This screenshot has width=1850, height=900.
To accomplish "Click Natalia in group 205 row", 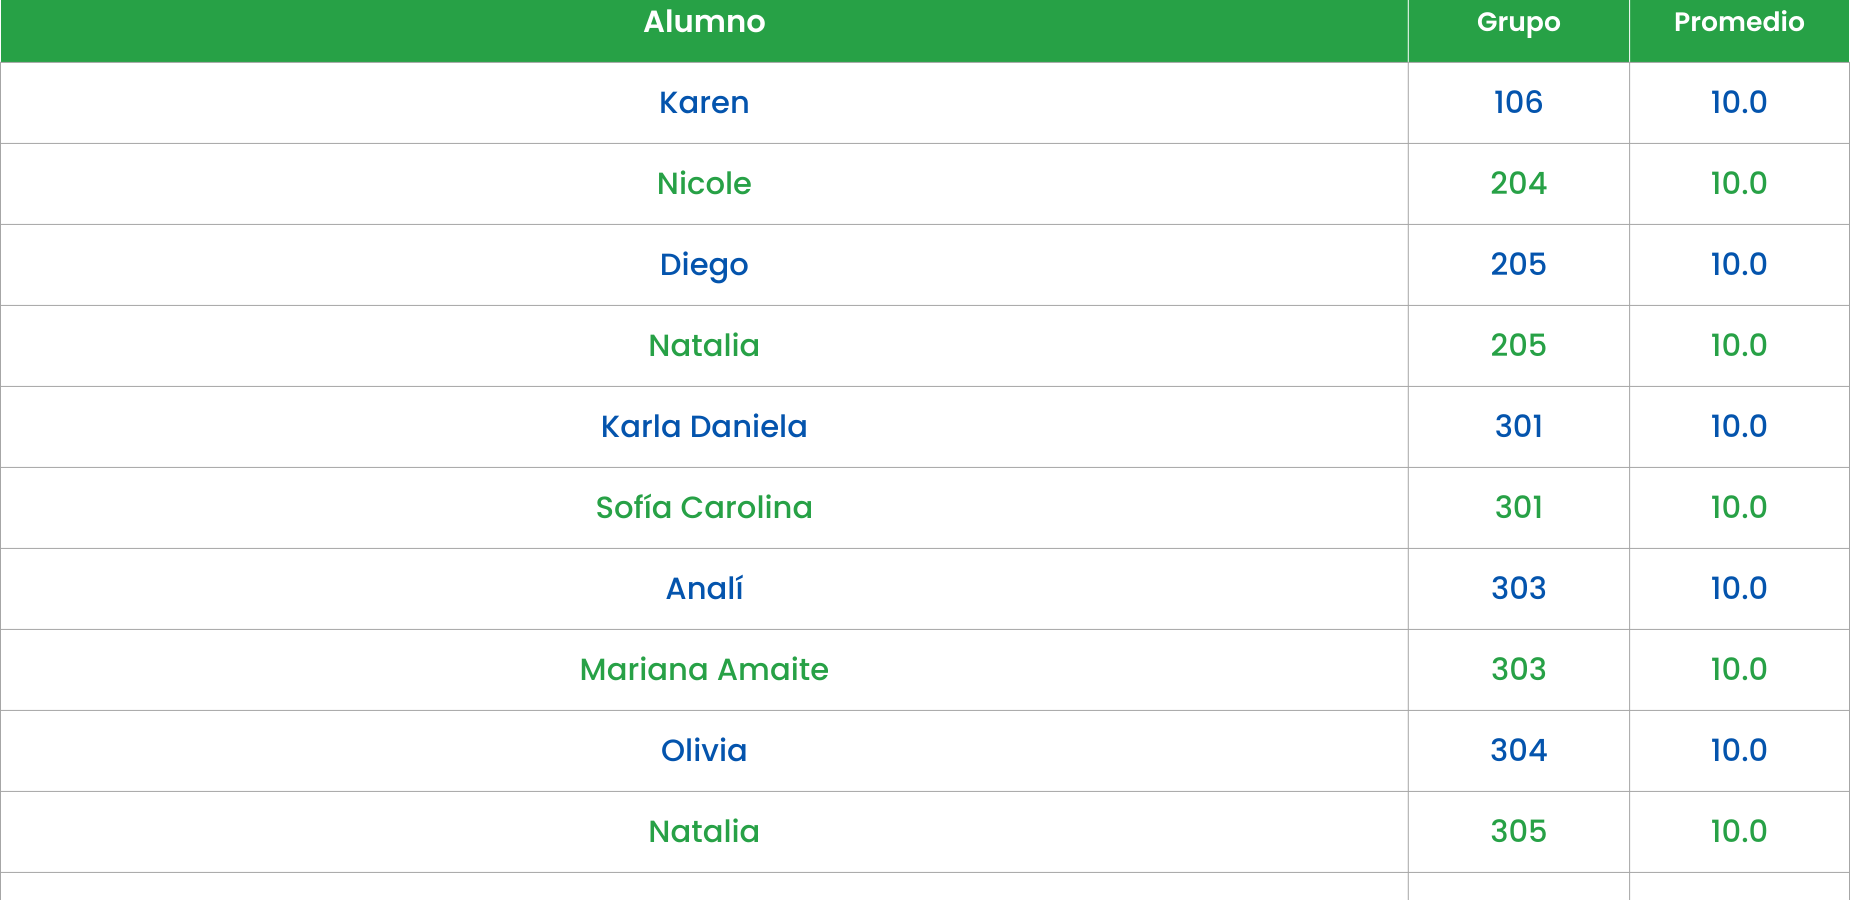I will point(704,346).
